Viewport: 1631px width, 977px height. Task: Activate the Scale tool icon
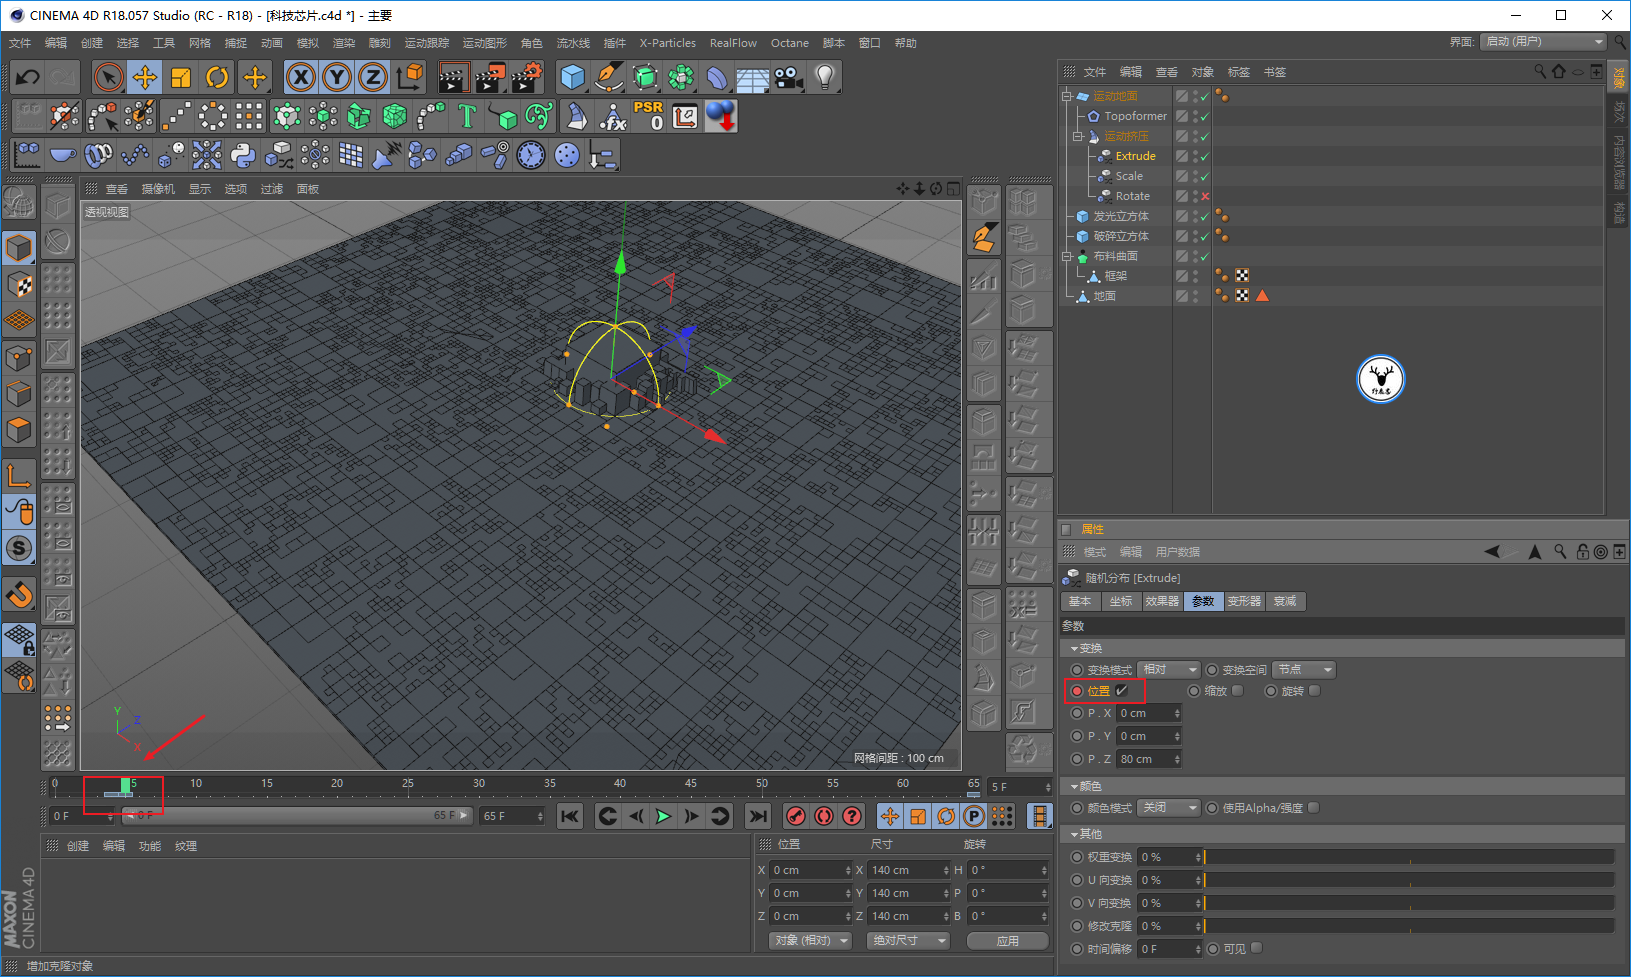click(x=181, y=77)
